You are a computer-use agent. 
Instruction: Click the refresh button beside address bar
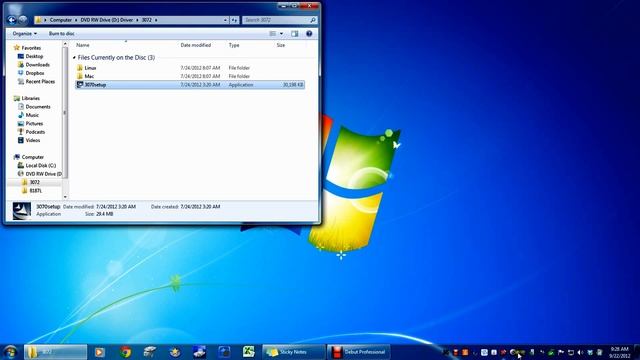point(234,20)
